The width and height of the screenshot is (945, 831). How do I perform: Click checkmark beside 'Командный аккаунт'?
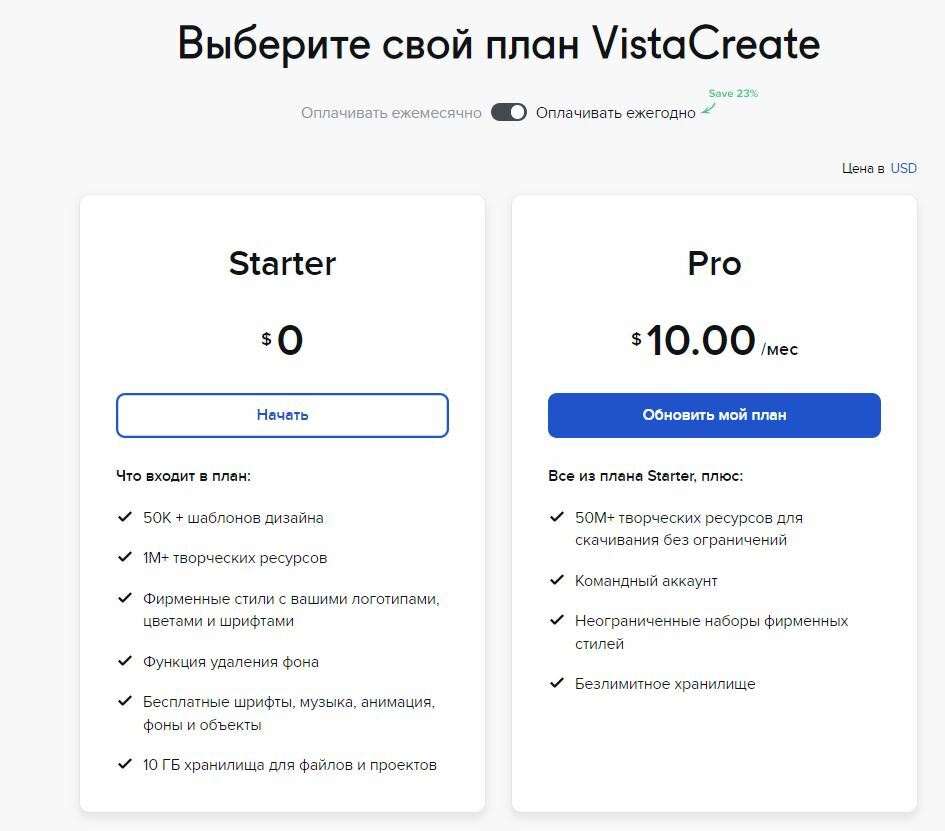tap(557, 580)
